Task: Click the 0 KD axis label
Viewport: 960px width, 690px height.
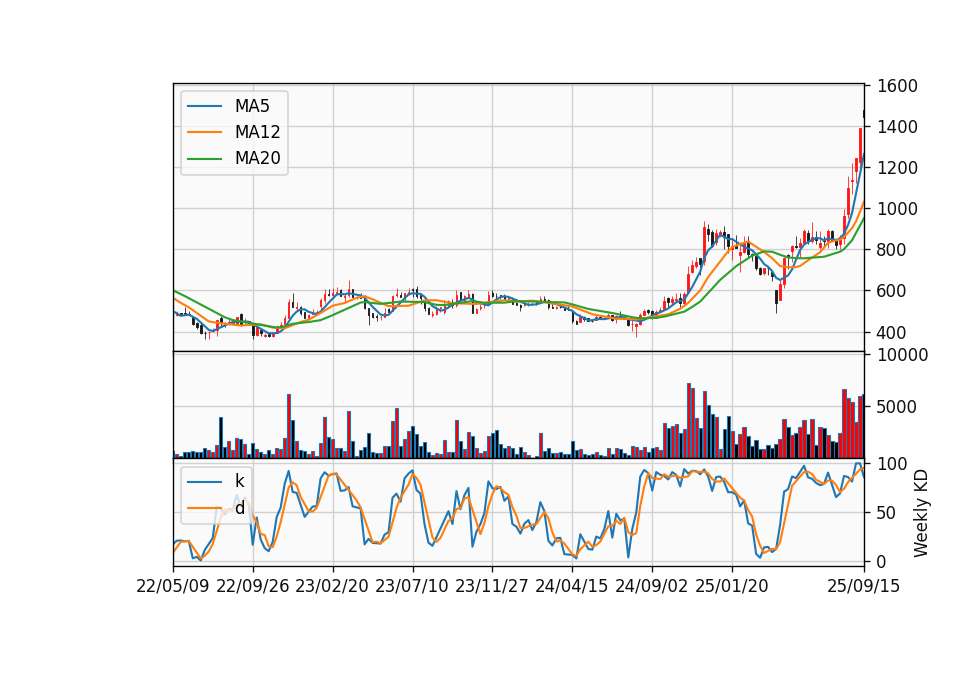Action: point(883,561)
